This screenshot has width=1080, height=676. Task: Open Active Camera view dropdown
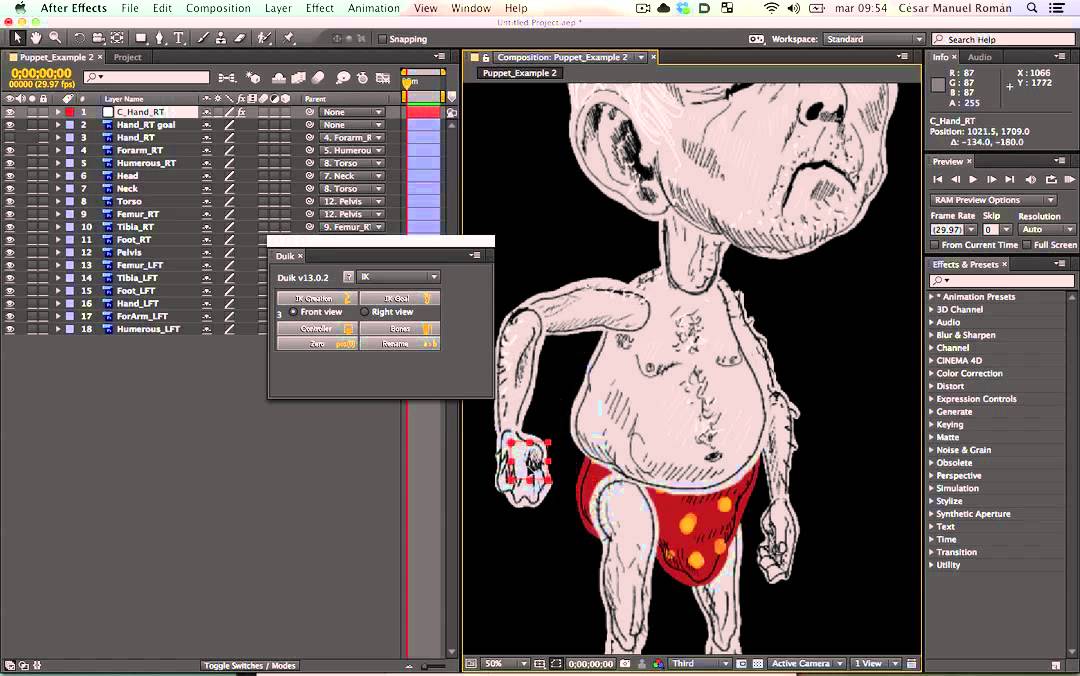[807, 664]
